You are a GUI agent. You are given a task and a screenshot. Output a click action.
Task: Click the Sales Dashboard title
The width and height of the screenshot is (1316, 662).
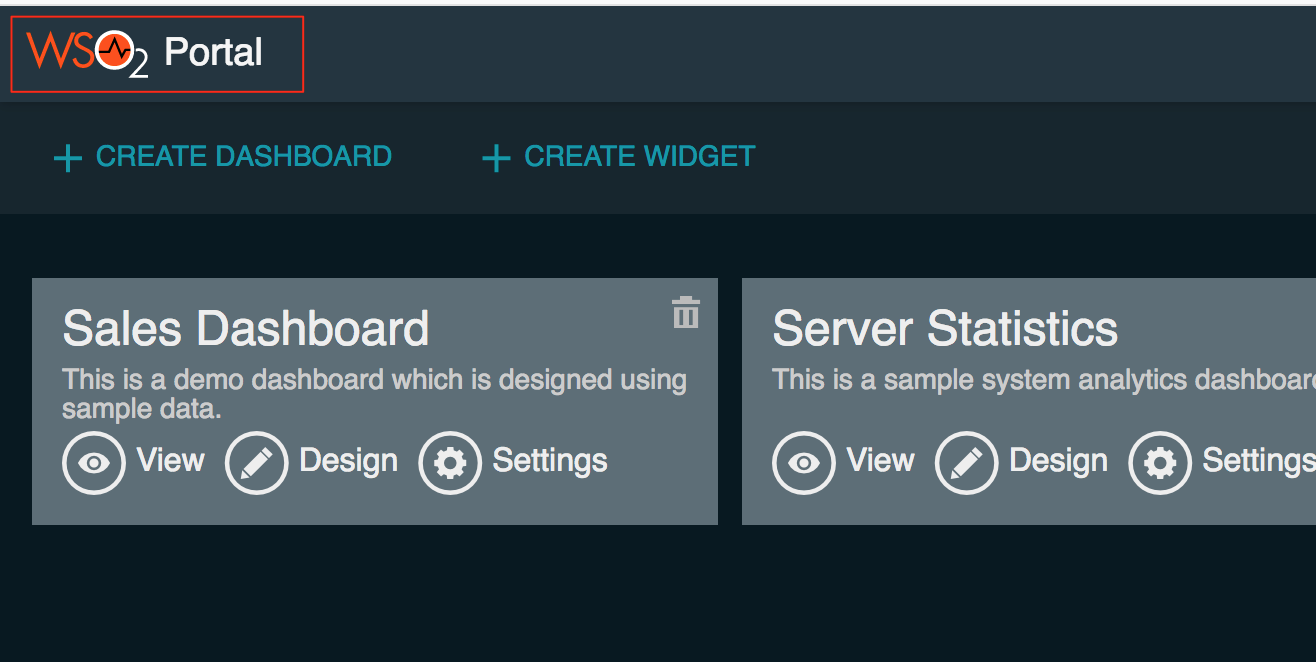coord(246,328)
